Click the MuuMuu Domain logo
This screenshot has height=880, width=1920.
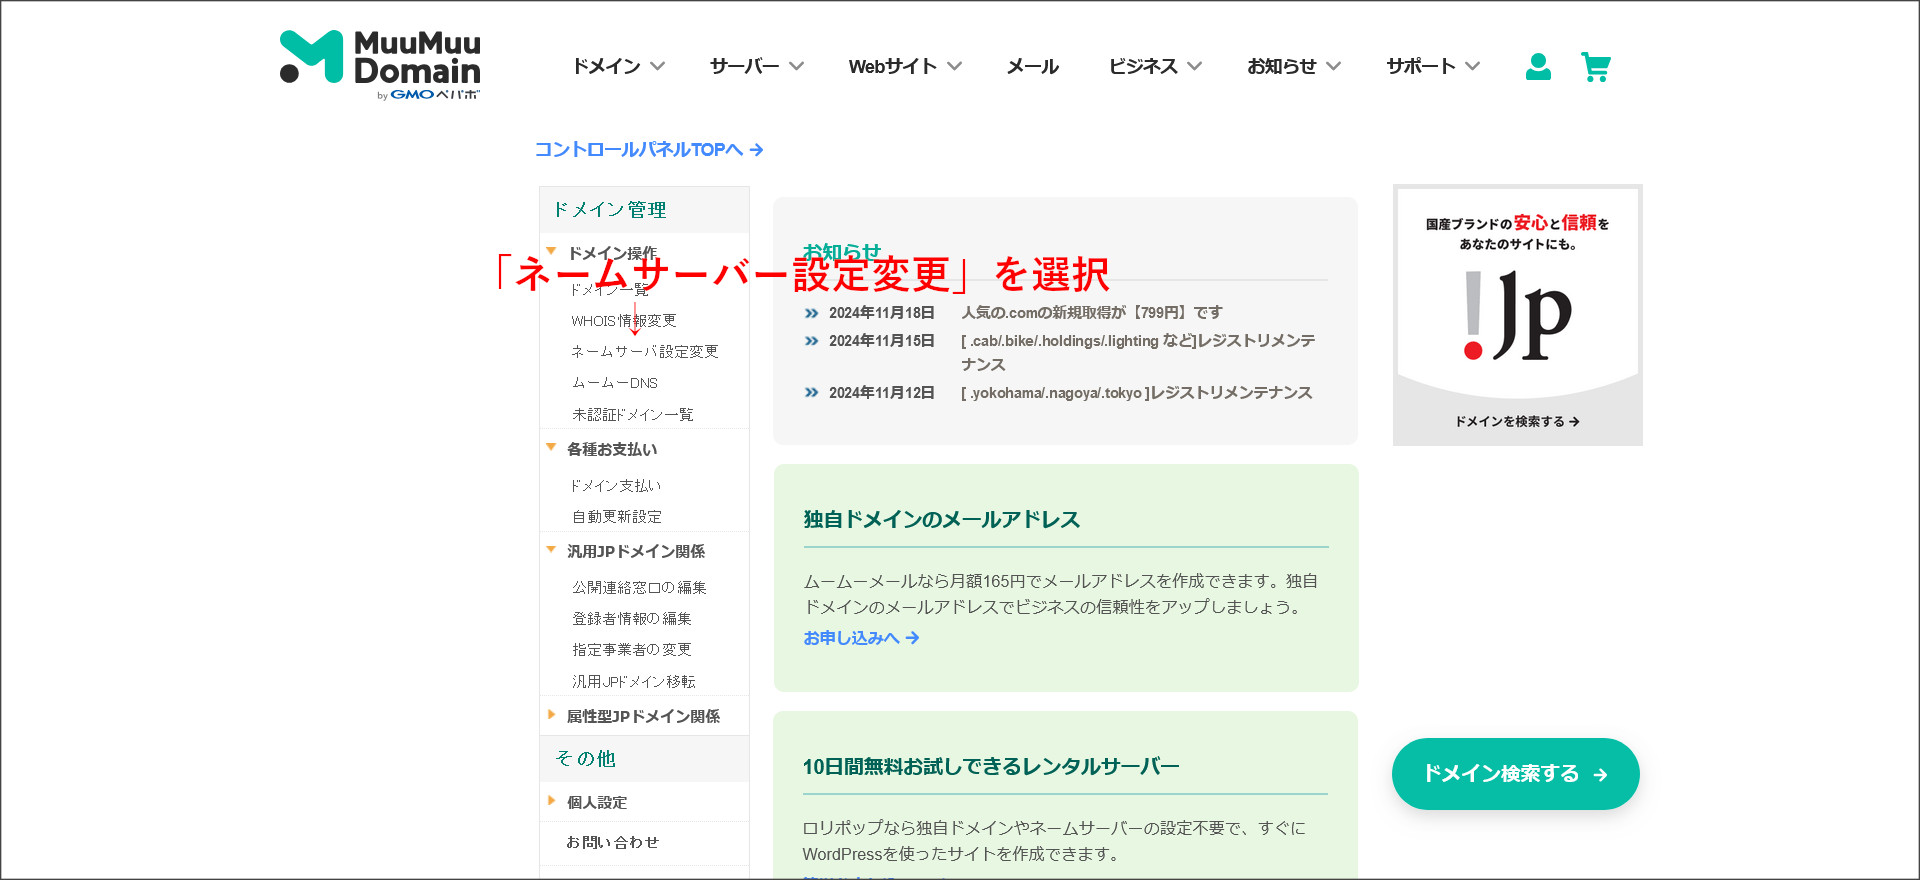(380, 65)
